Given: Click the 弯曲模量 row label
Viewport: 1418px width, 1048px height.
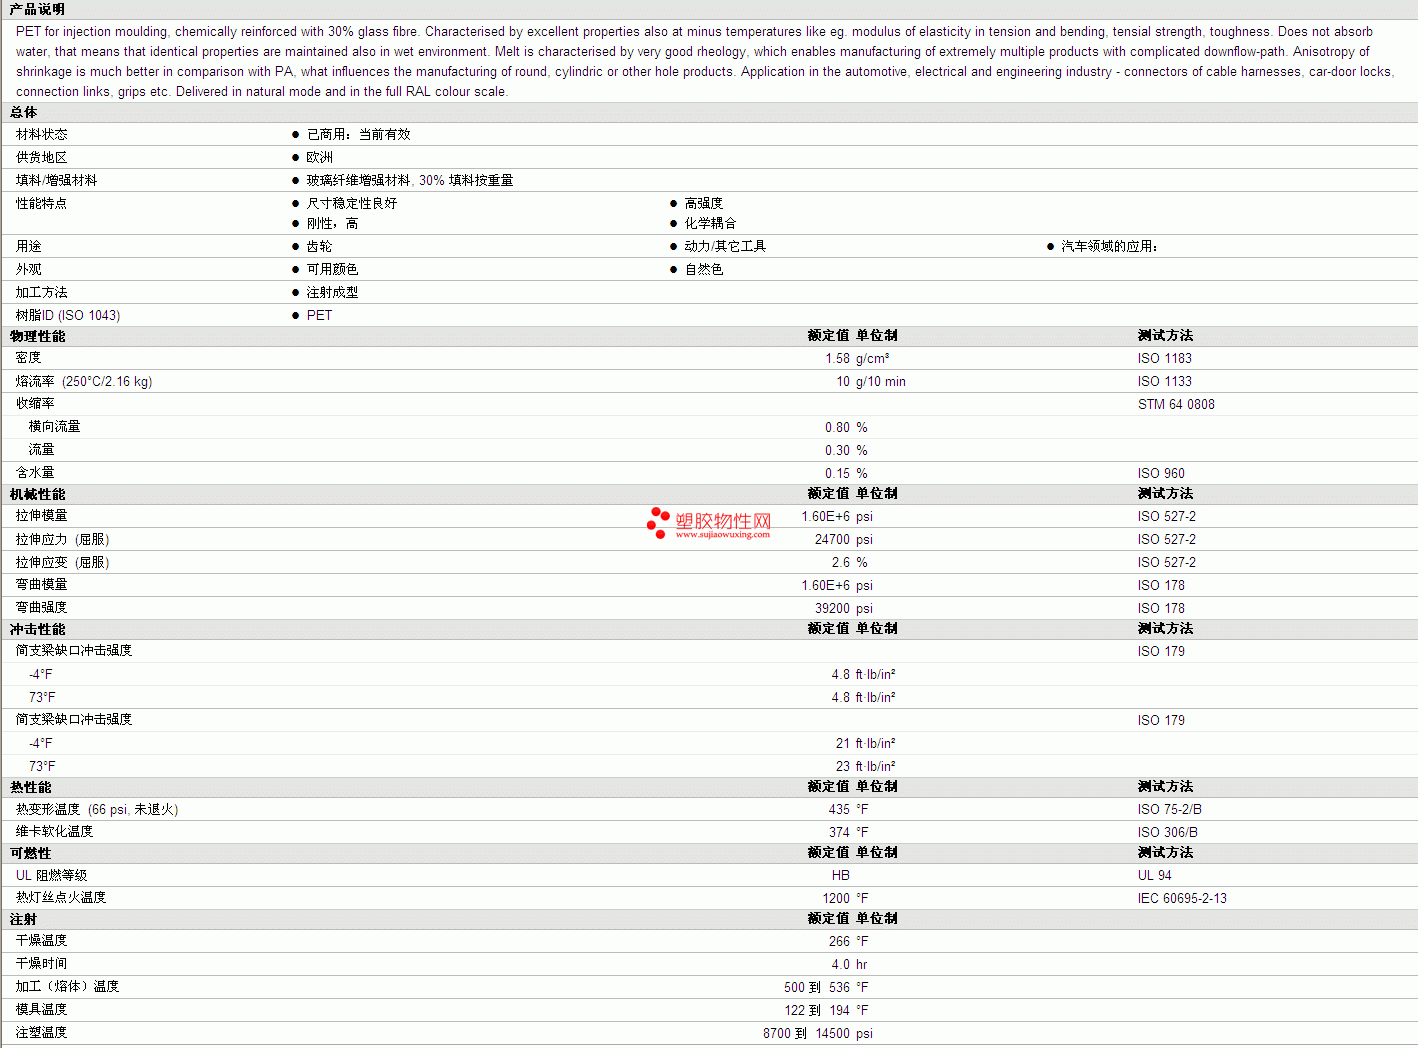Looking at the screenshot, I should click(41, 585).
